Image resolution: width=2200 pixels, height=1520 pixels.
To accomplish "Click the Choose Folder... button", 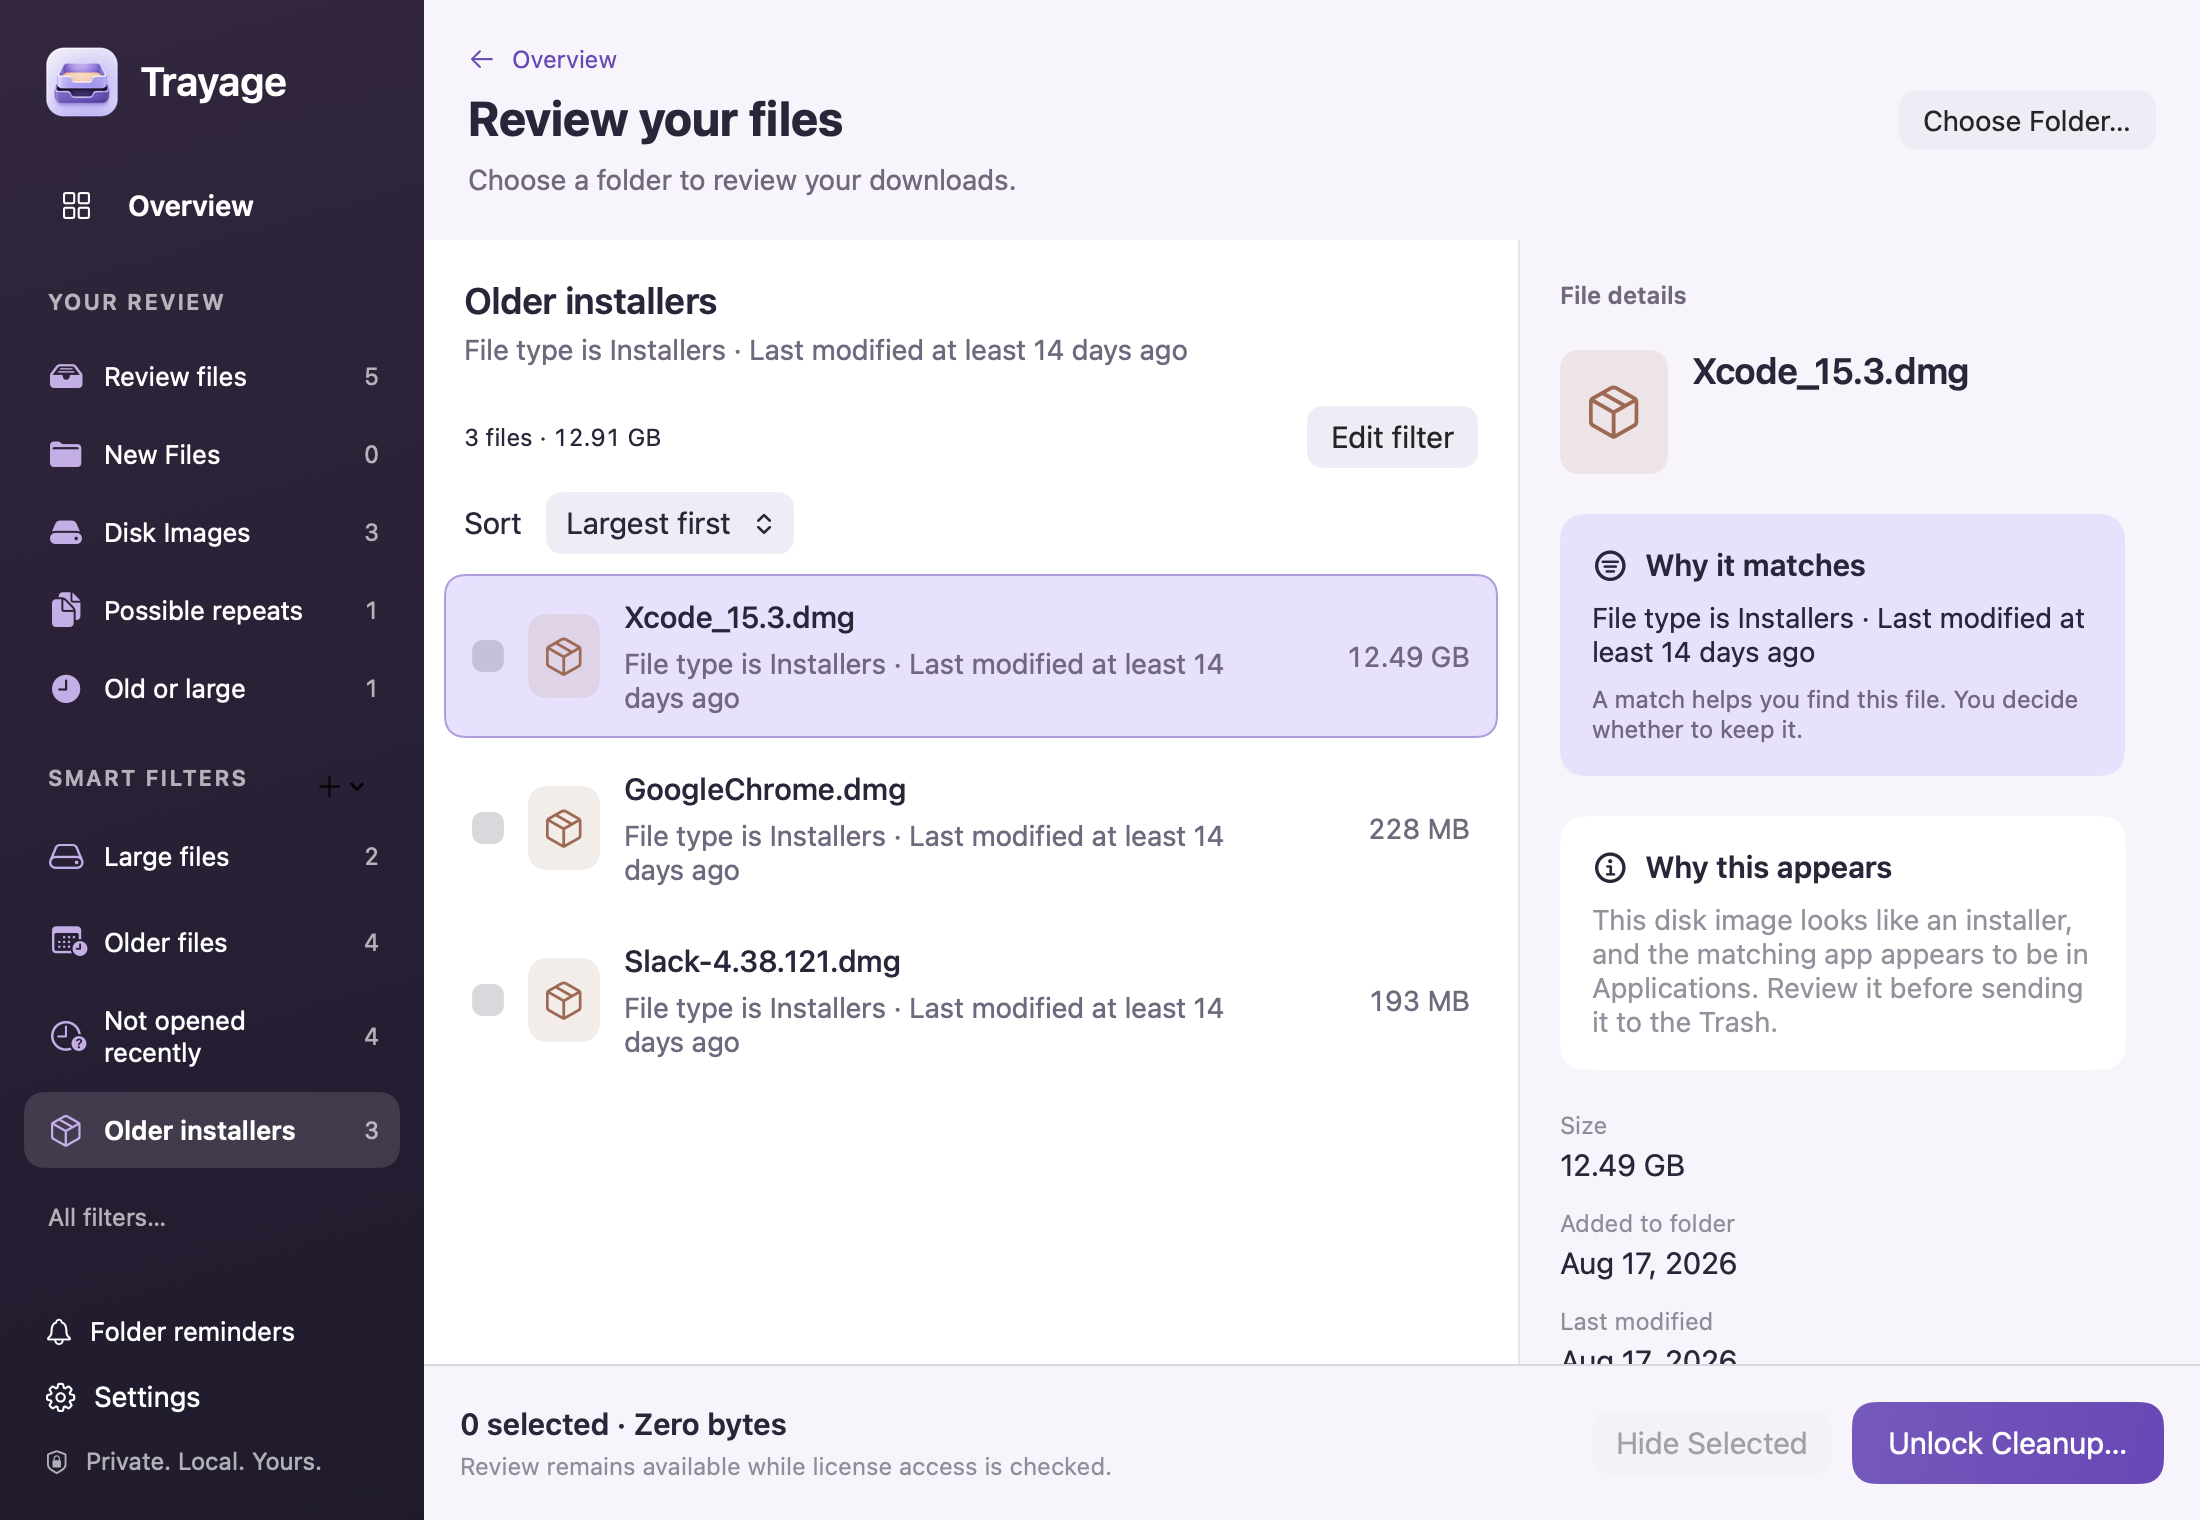I will (x=2027, y=121).
